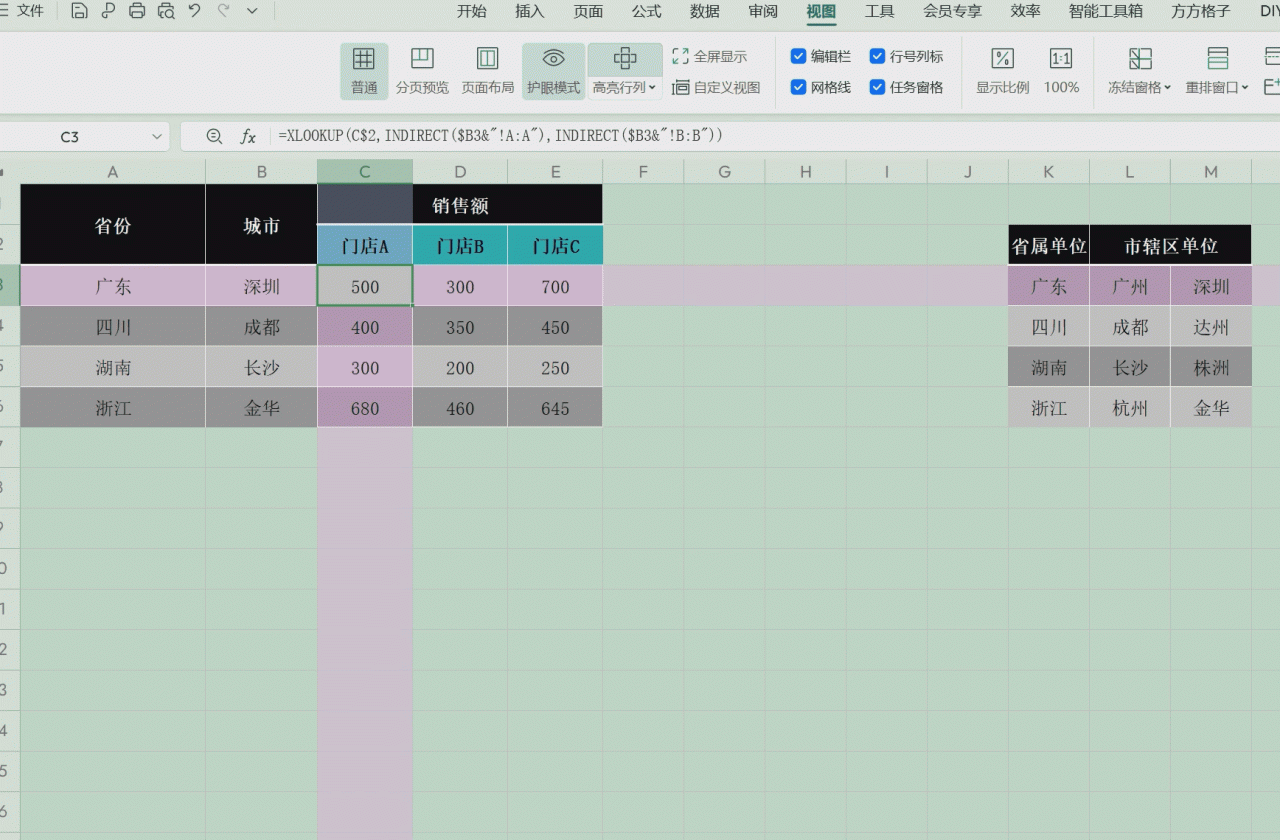Viewport: 1280px width, 840px height.
Task: Uncheck the 行号列标 headings checkbox
Action: tap(877, 56)
